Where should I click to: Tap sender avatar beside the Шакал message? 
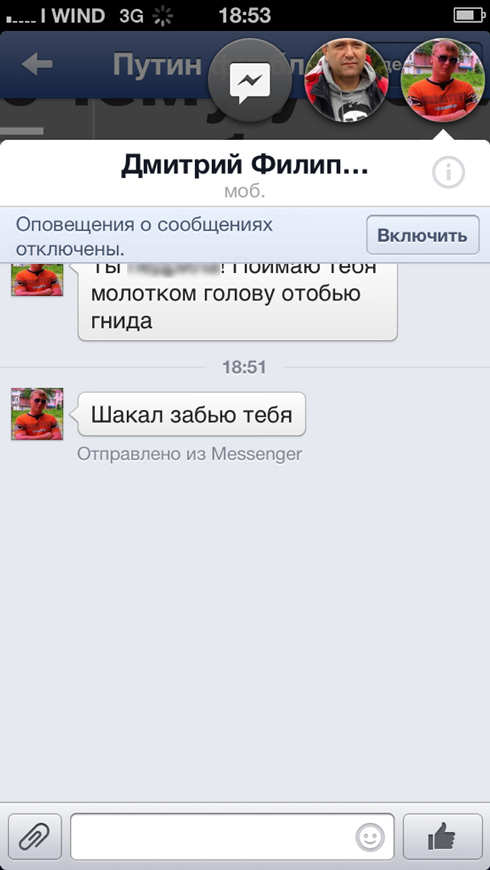click(37, 414)
